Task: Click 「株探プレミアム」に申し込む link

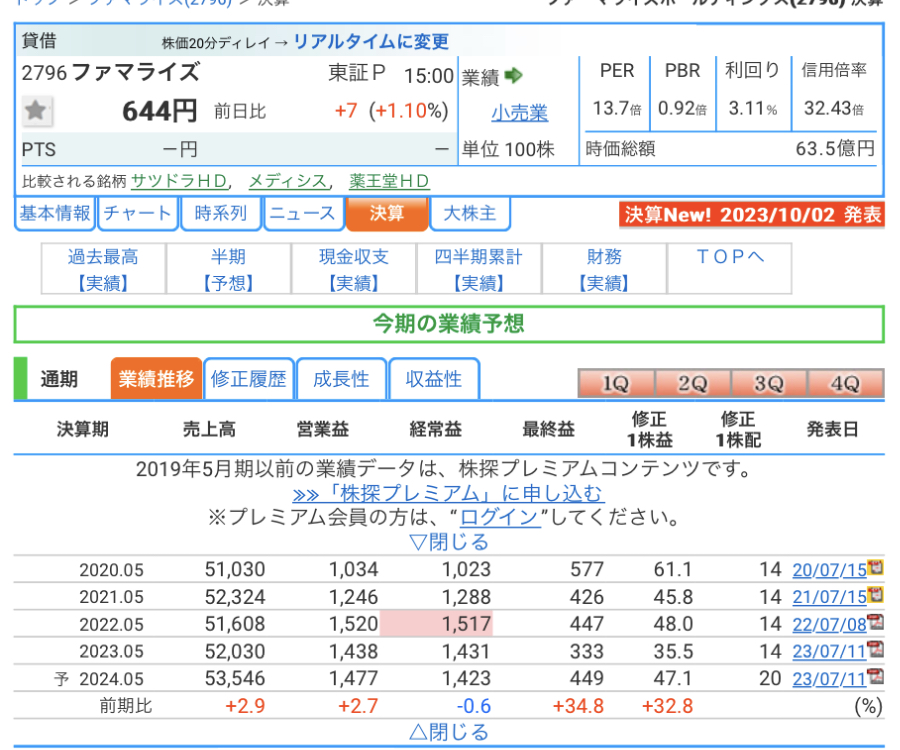Action: pyautogui.click(x=448, y=493)
